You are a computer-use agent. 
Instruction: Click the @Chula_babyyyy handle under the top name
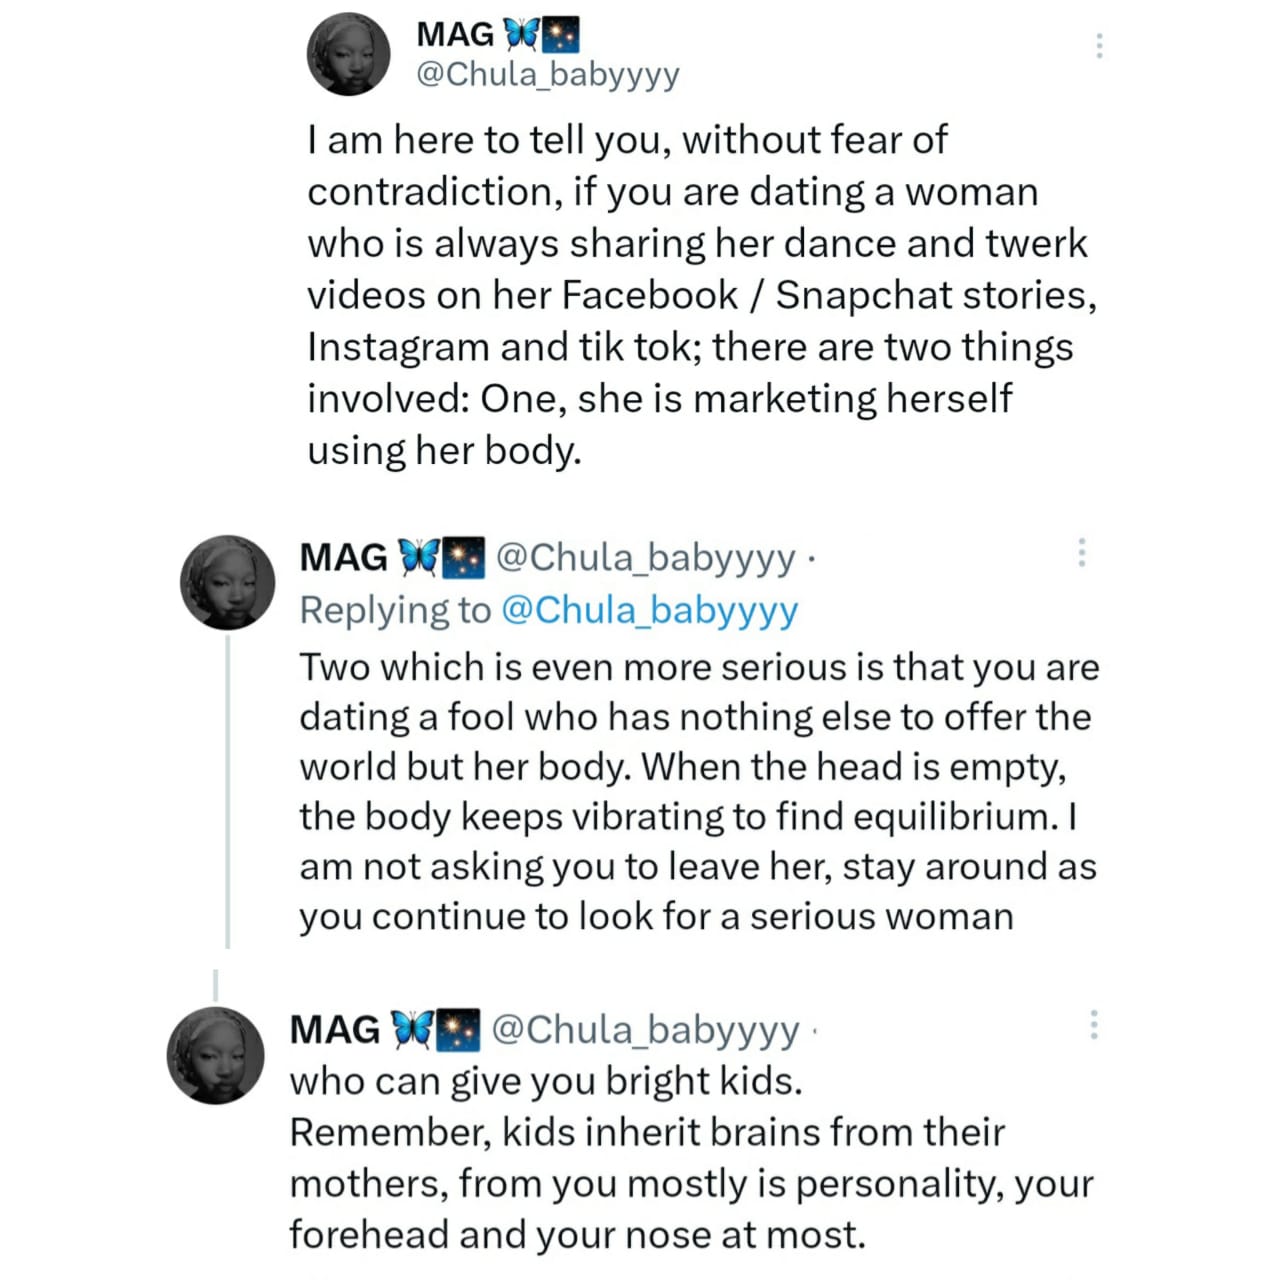tap(547, 75)
